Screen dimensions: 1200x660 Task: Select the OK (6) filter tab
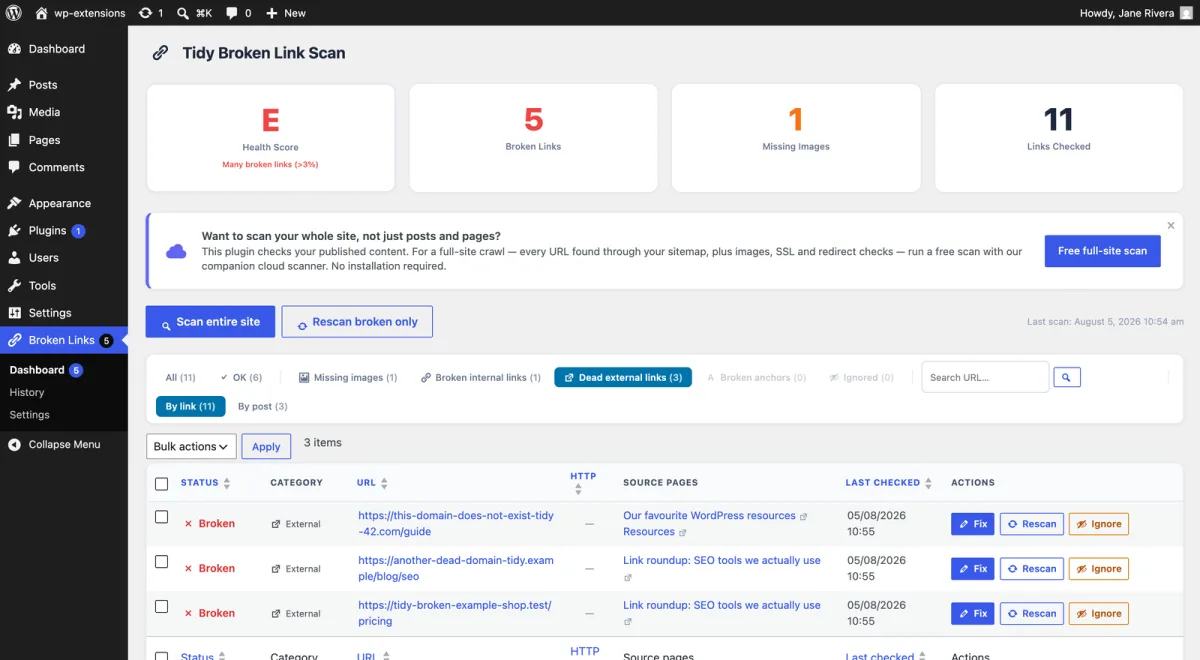coord(241,378)
